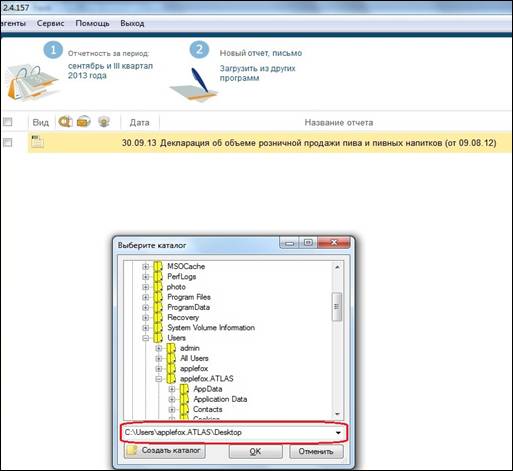Viewport: 513px width, 471px height.
Task: Open the Сервис menu
Action: pos(50,23)
